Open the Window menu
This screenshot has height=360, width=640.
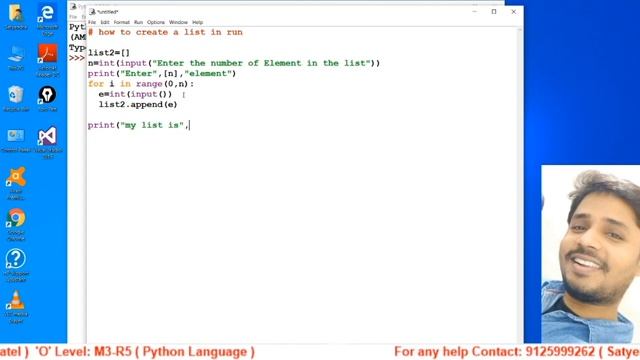pyautogui.click(x=178, y=22)
